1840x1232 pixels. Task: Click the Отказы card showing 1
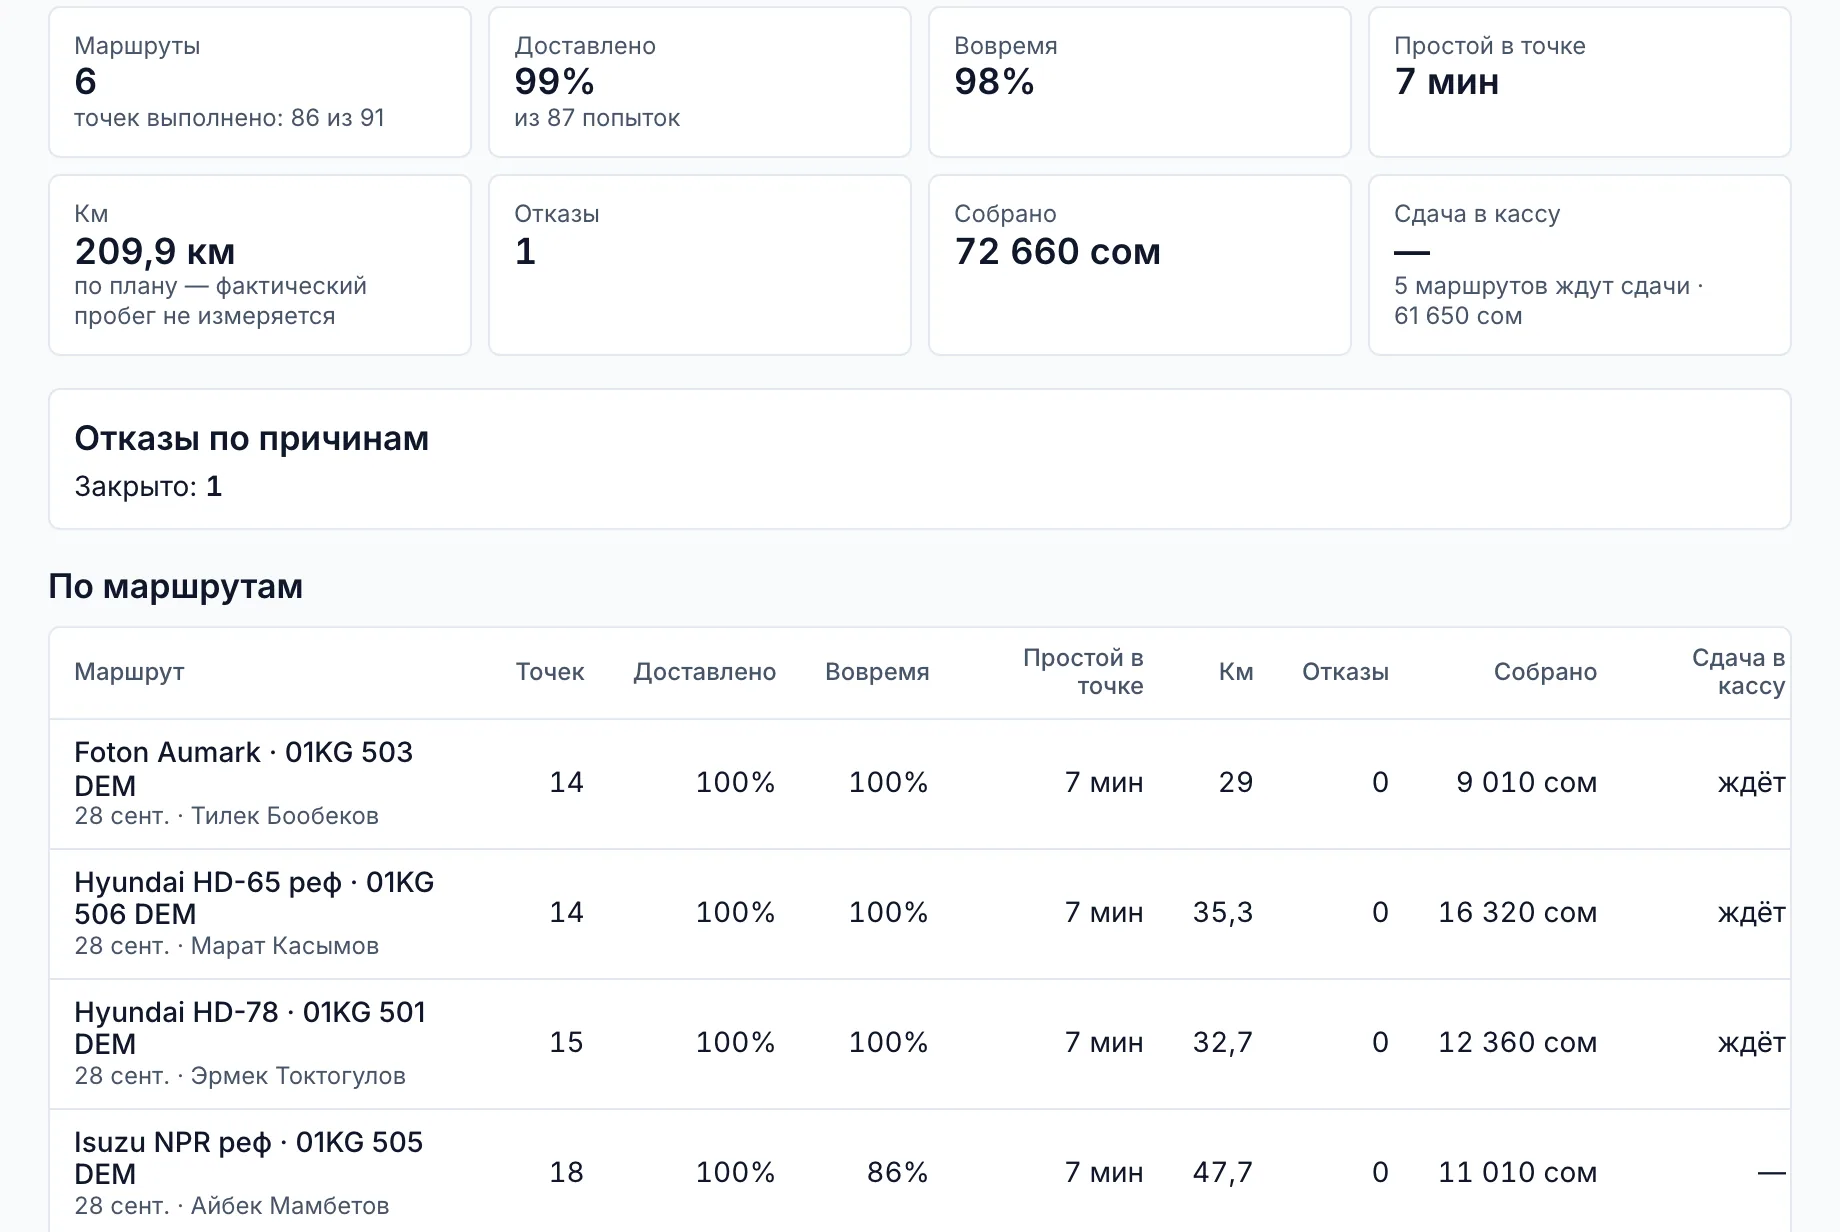pos(700,265)
